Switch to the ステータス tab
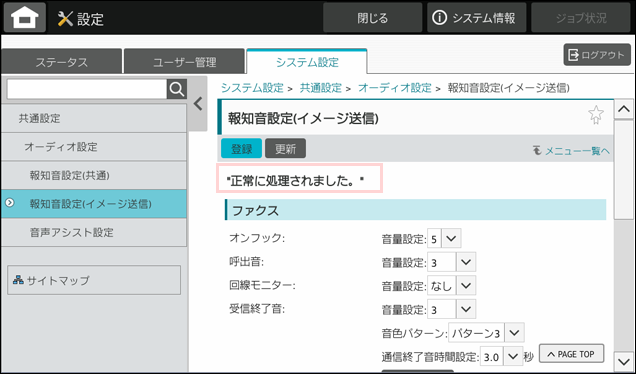 pyautogui.click(x=62, y=62)
